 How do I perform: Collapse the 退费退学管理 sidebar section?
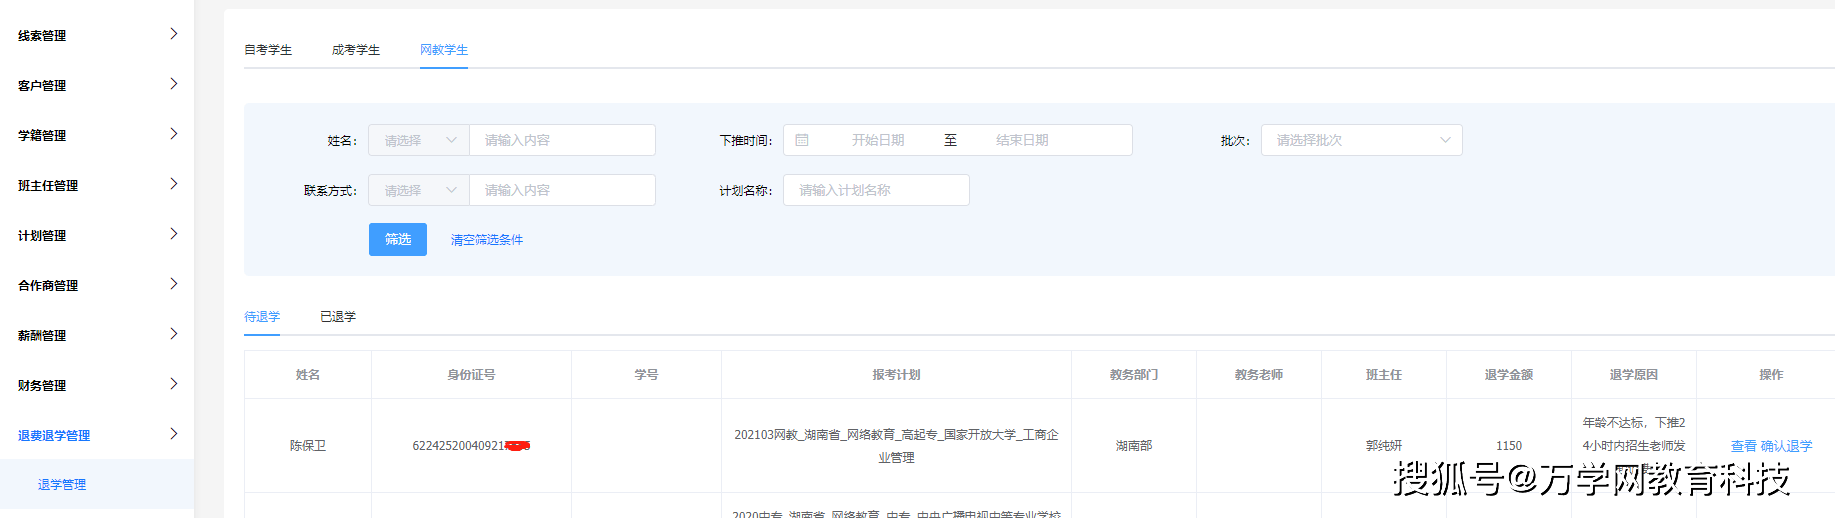(173, 434)
